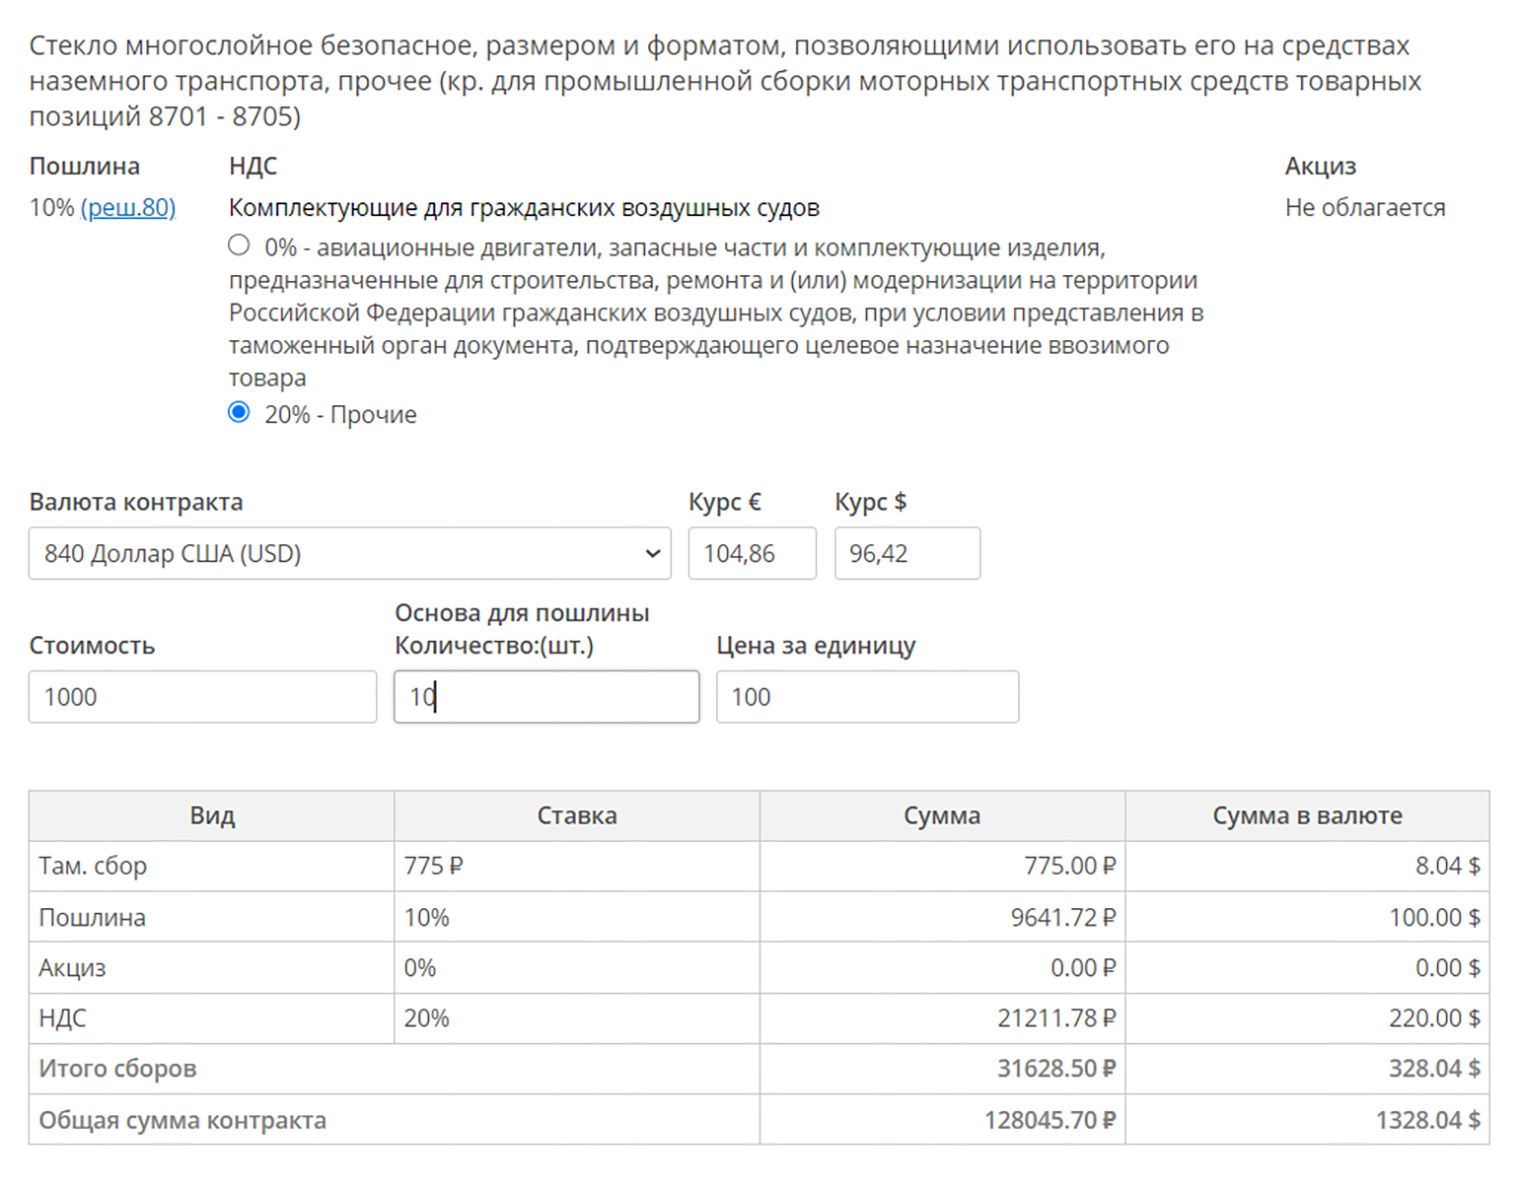The image size is (1520, 1188).
Task: Click the Ставка column header
Action: click(x=577, y=816)
